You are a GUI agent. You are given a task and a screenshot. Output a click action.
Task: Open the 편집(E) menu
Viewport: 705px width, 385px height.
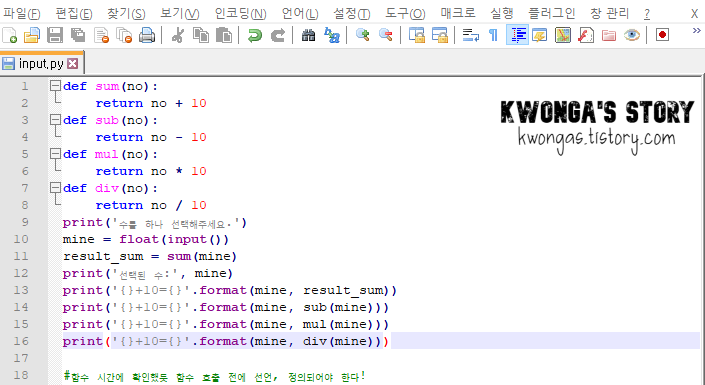click(x=74, y=13)
